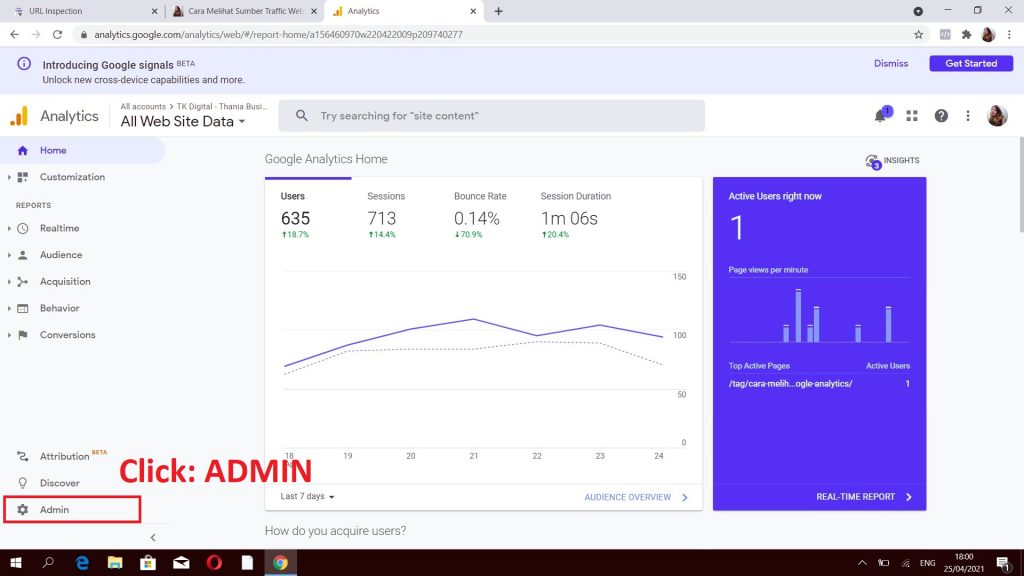Open the Help question mark icon
The image size is (1024, 576).
pos(941,116)
